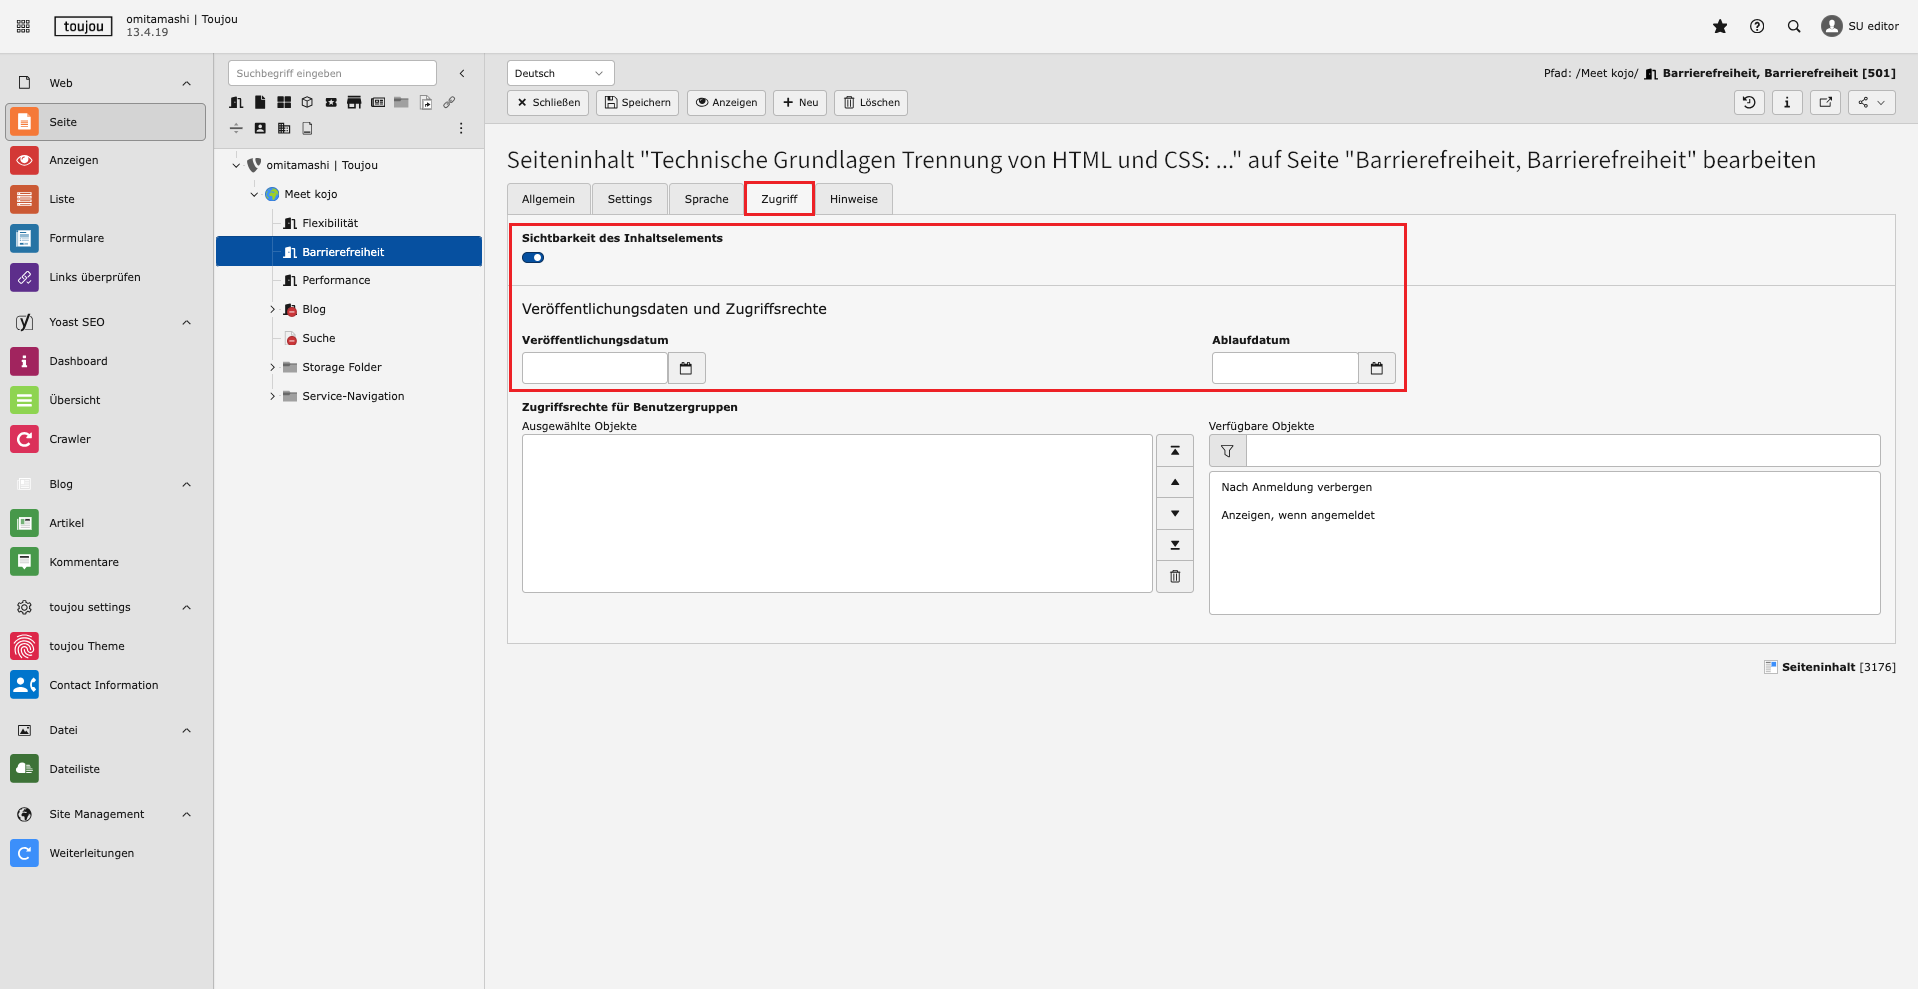Click the page tree search field
This screenshot has height=989, width=1918.
pos(332,73)
